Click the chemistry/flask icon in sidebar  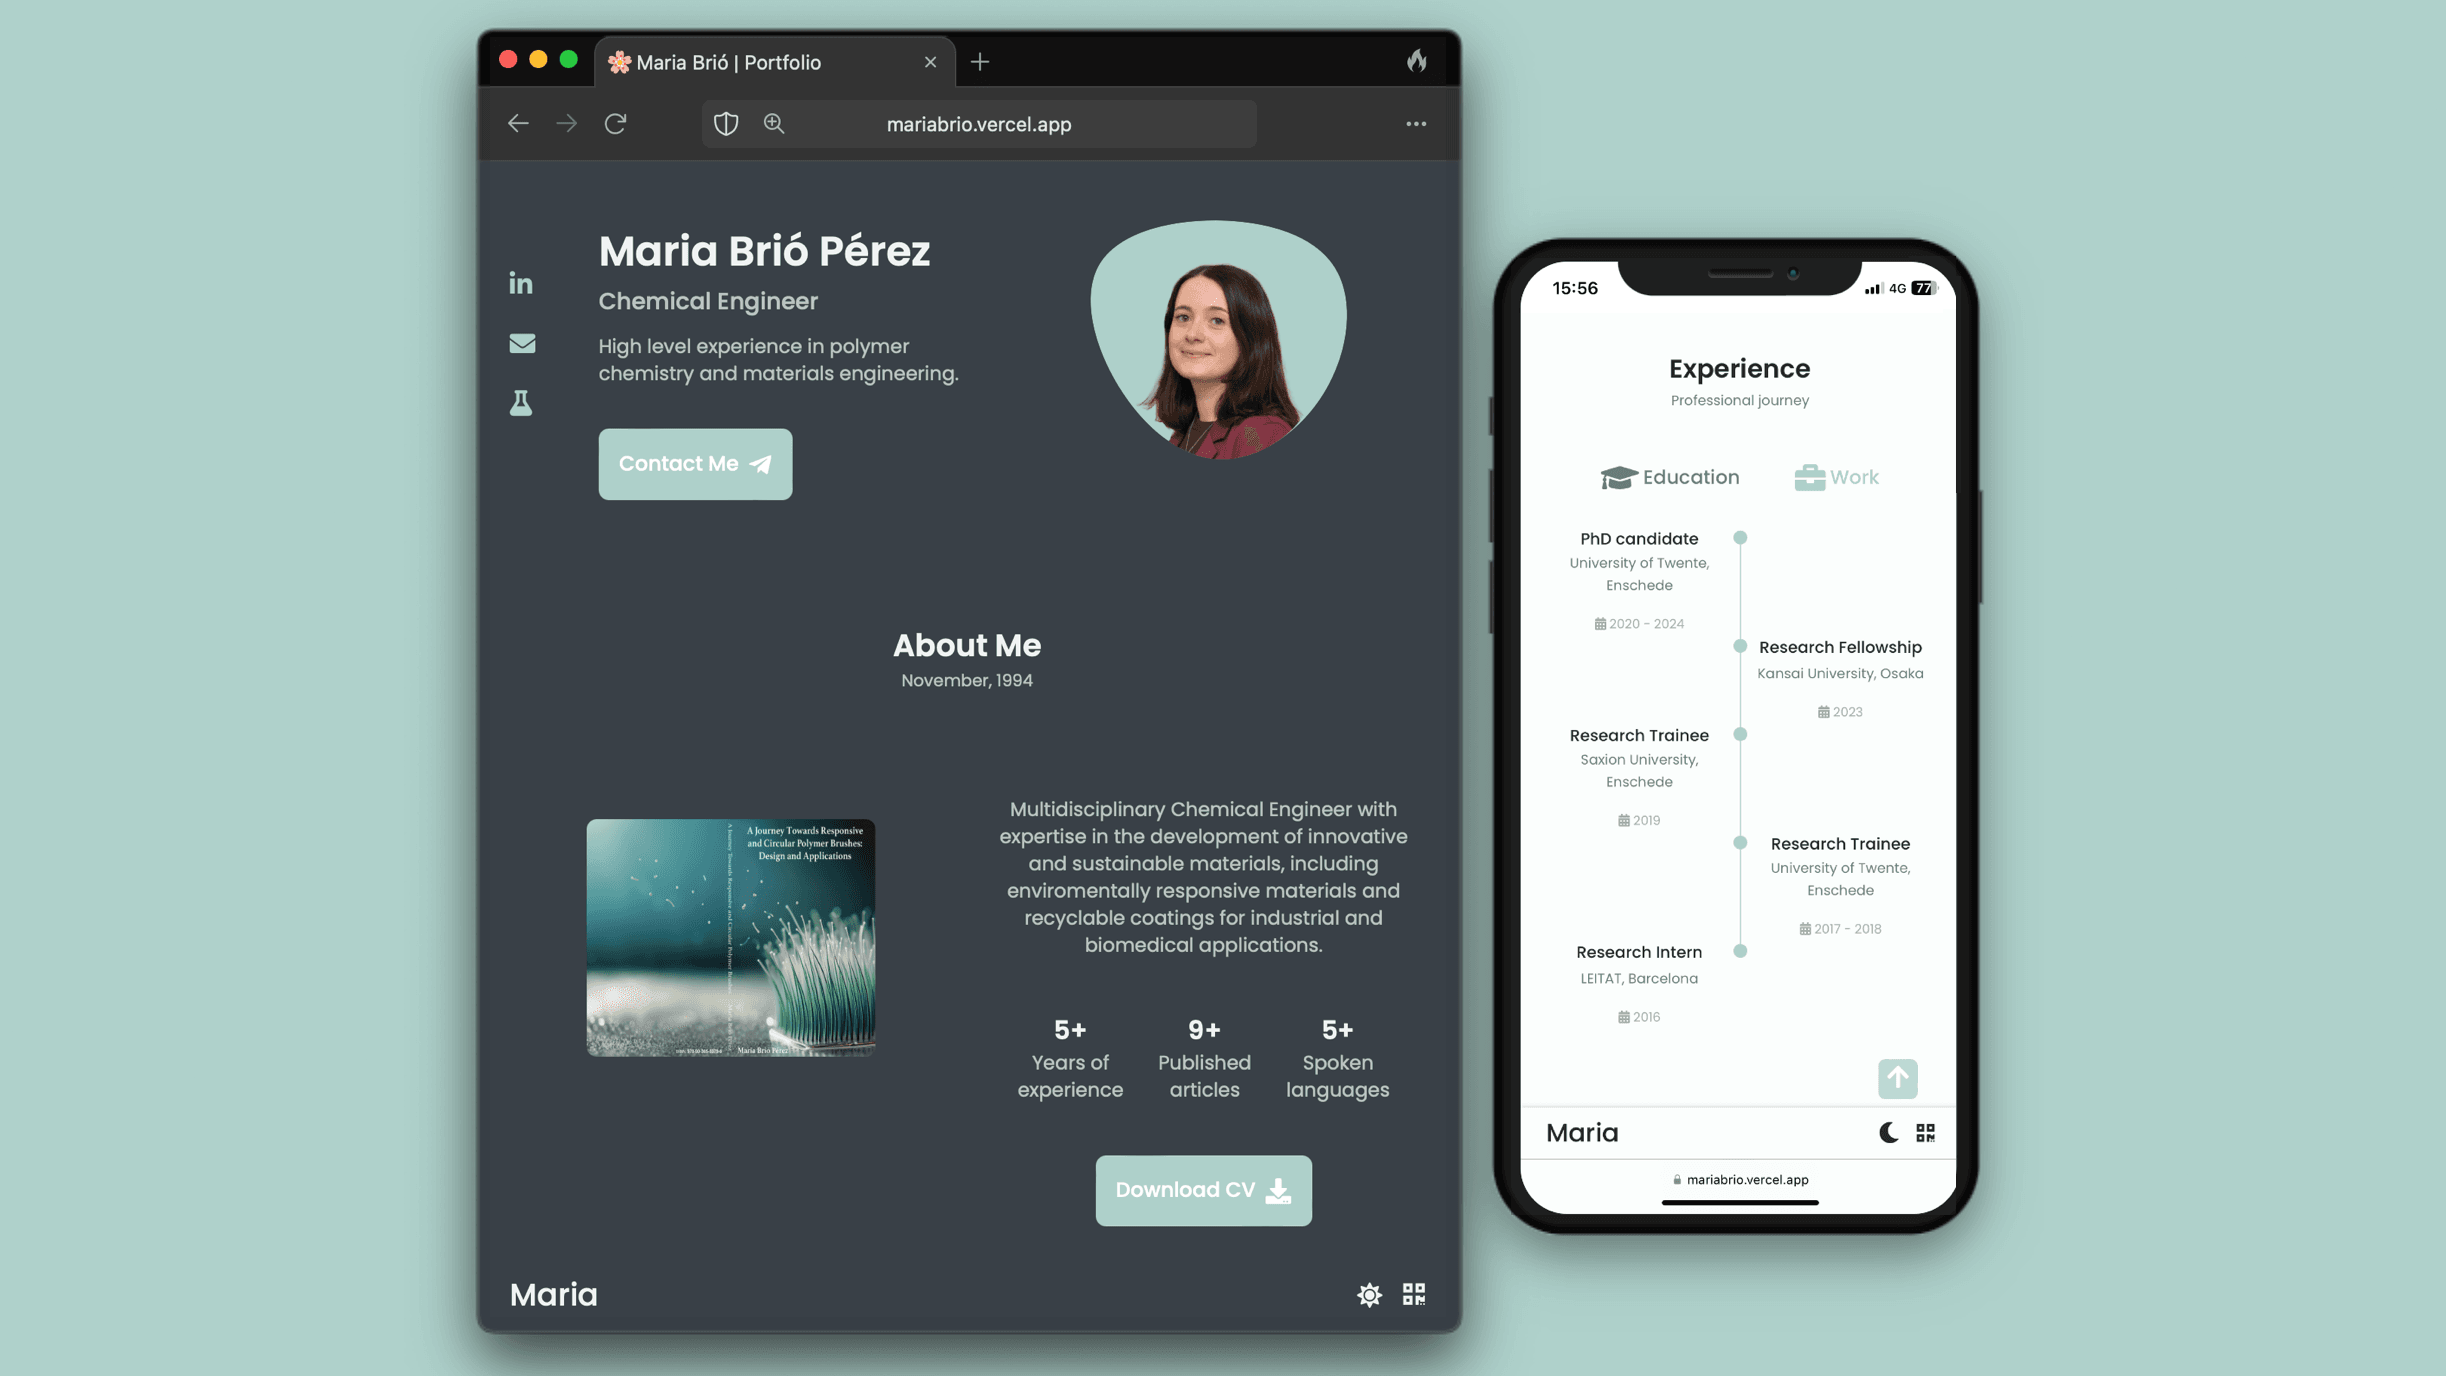coord(521,402)
